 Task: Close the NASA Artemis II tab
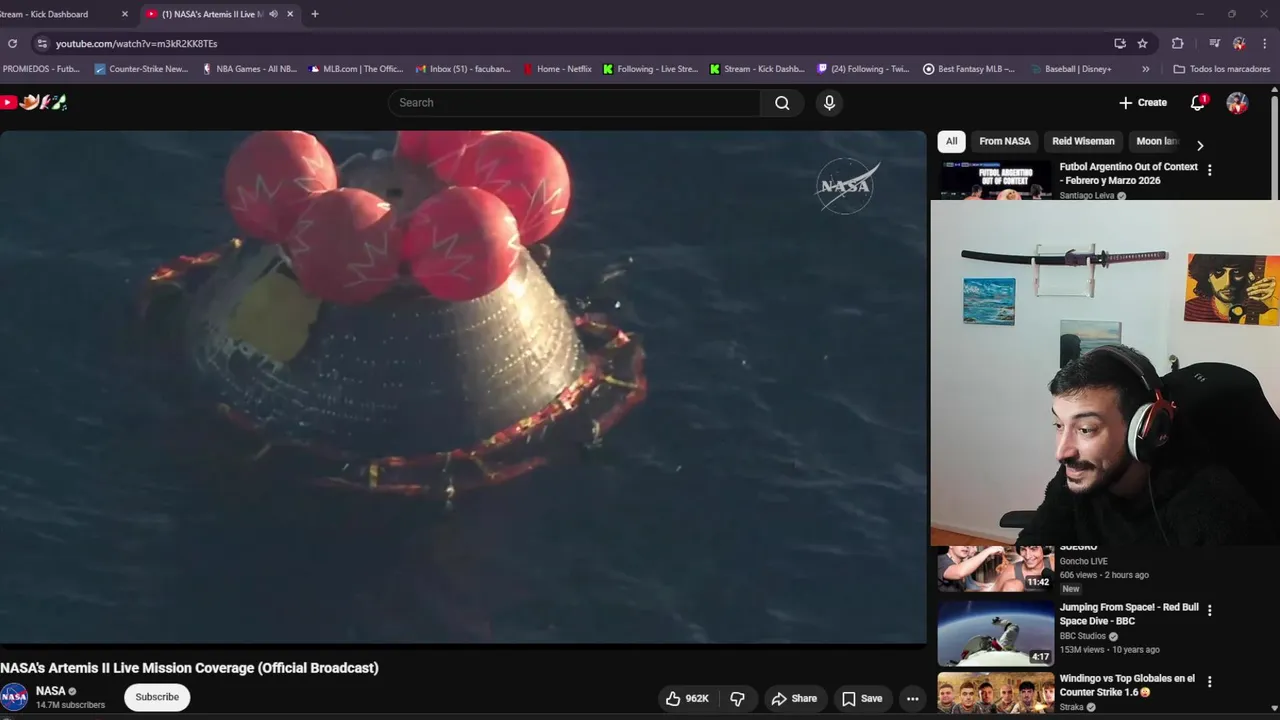pyautogui.click(x=290, y=14)
